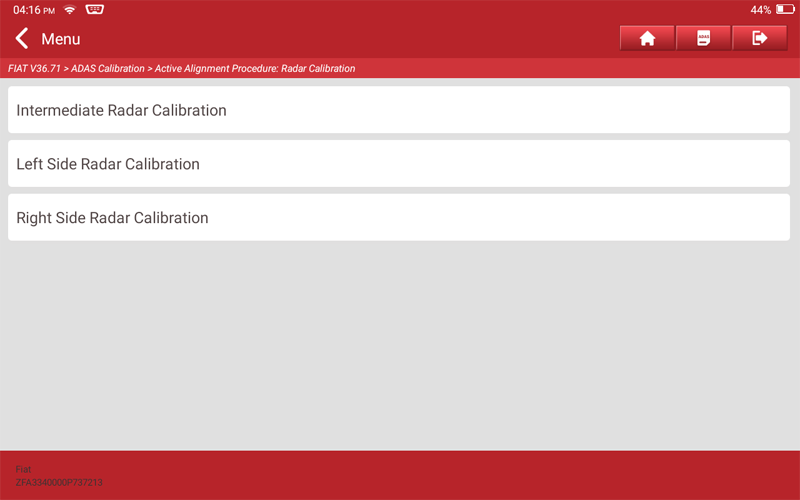The width and height of the screenshot is (800, 500).
Task: Tap the VCI connector status icon
Action: pos(95,10)
